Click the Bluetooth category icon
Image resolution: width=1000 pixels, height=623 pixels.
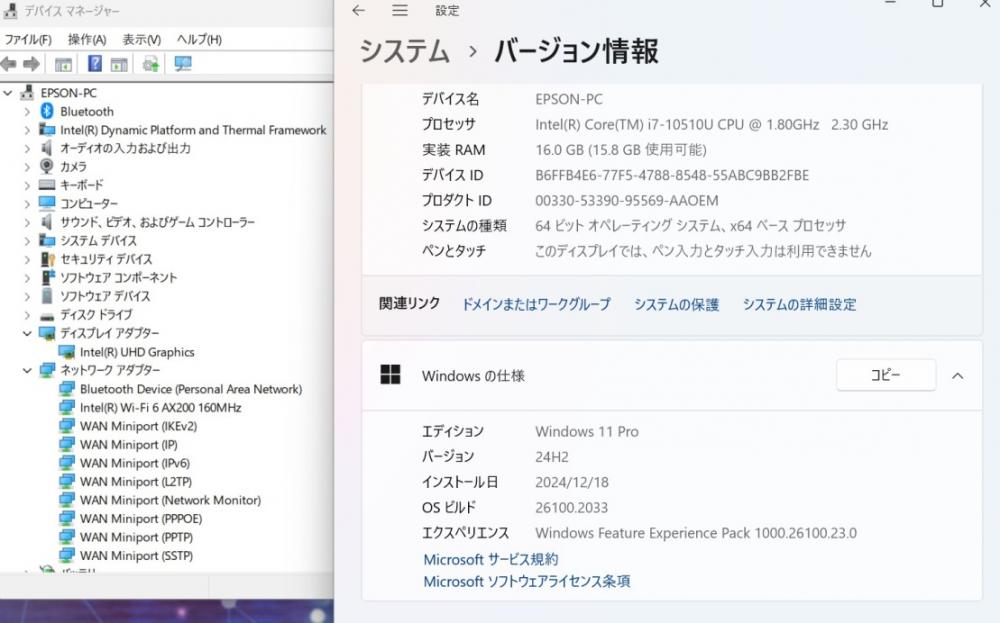pyautogui.click(x=47, y=111)
